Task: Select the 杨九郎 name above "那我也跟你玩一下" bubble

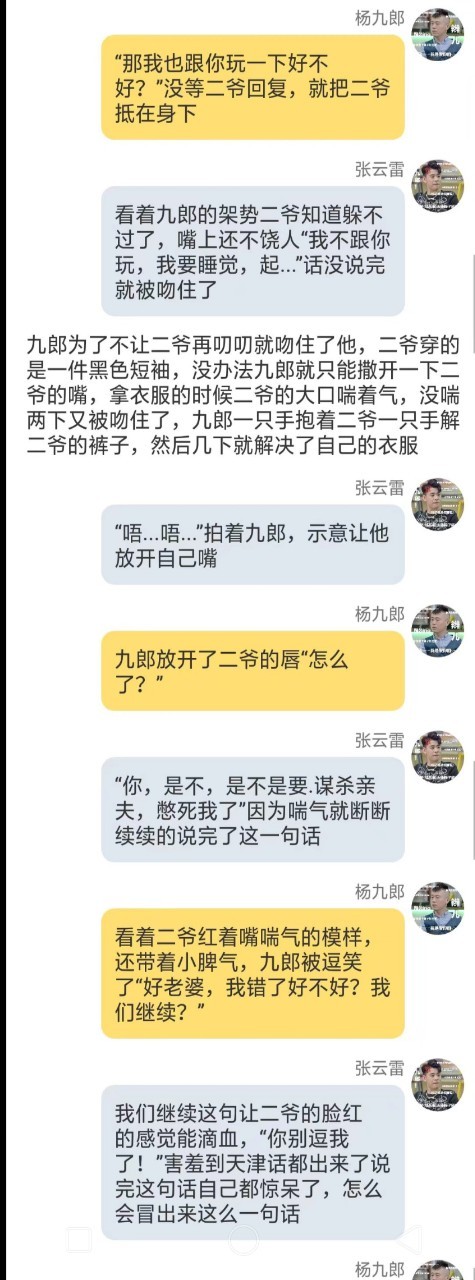Action: pyautogui.click(x=380, y=19)
